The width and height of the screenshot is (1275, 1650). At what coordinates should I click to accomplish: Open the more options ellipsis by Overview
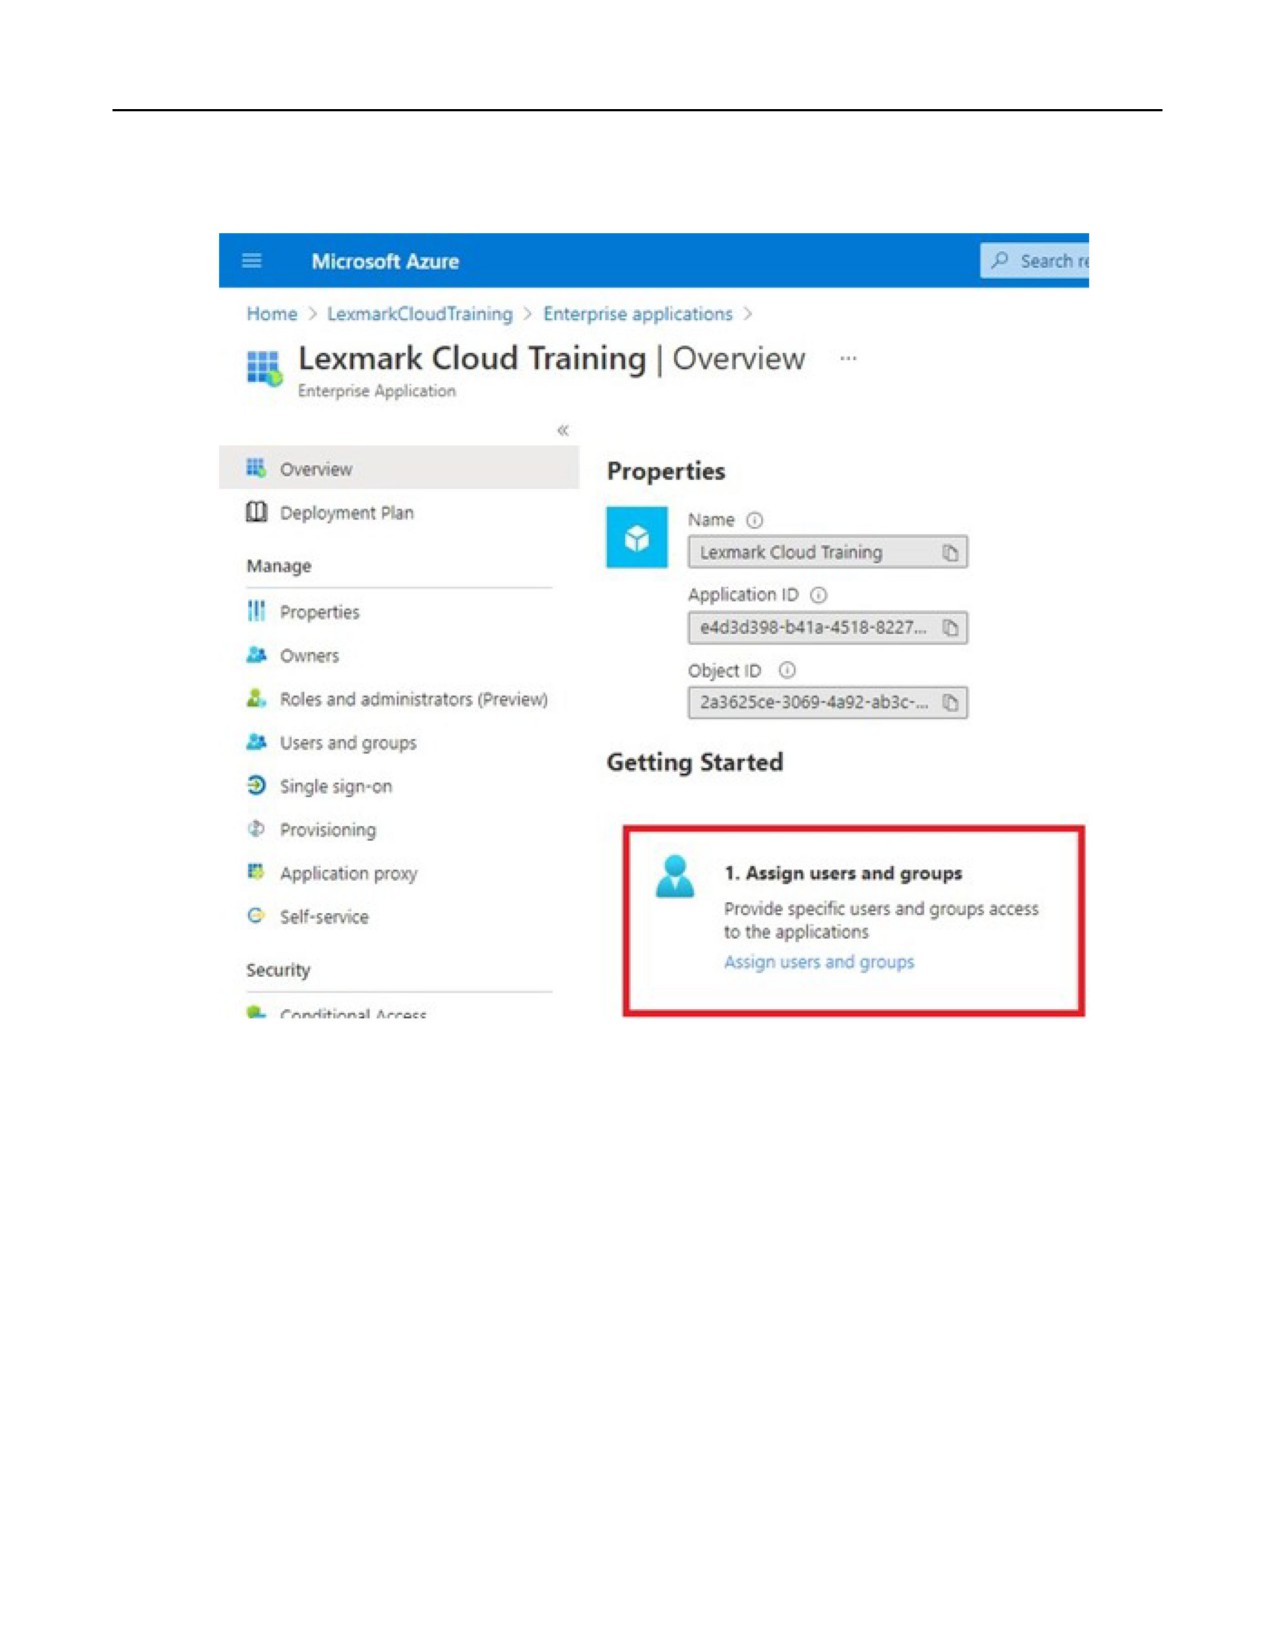(x=848, y=358)
